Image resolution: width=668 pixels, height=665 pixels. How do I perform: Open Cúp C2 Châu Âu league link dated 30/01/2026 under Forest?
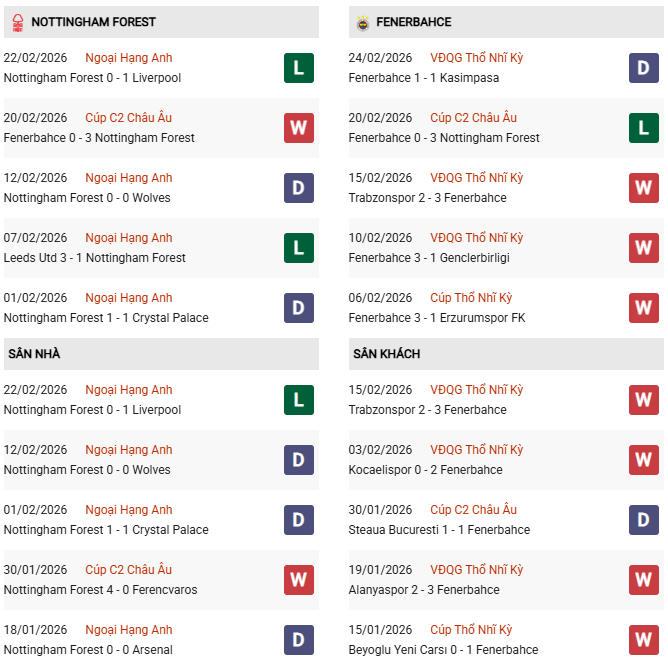[128, 570]
